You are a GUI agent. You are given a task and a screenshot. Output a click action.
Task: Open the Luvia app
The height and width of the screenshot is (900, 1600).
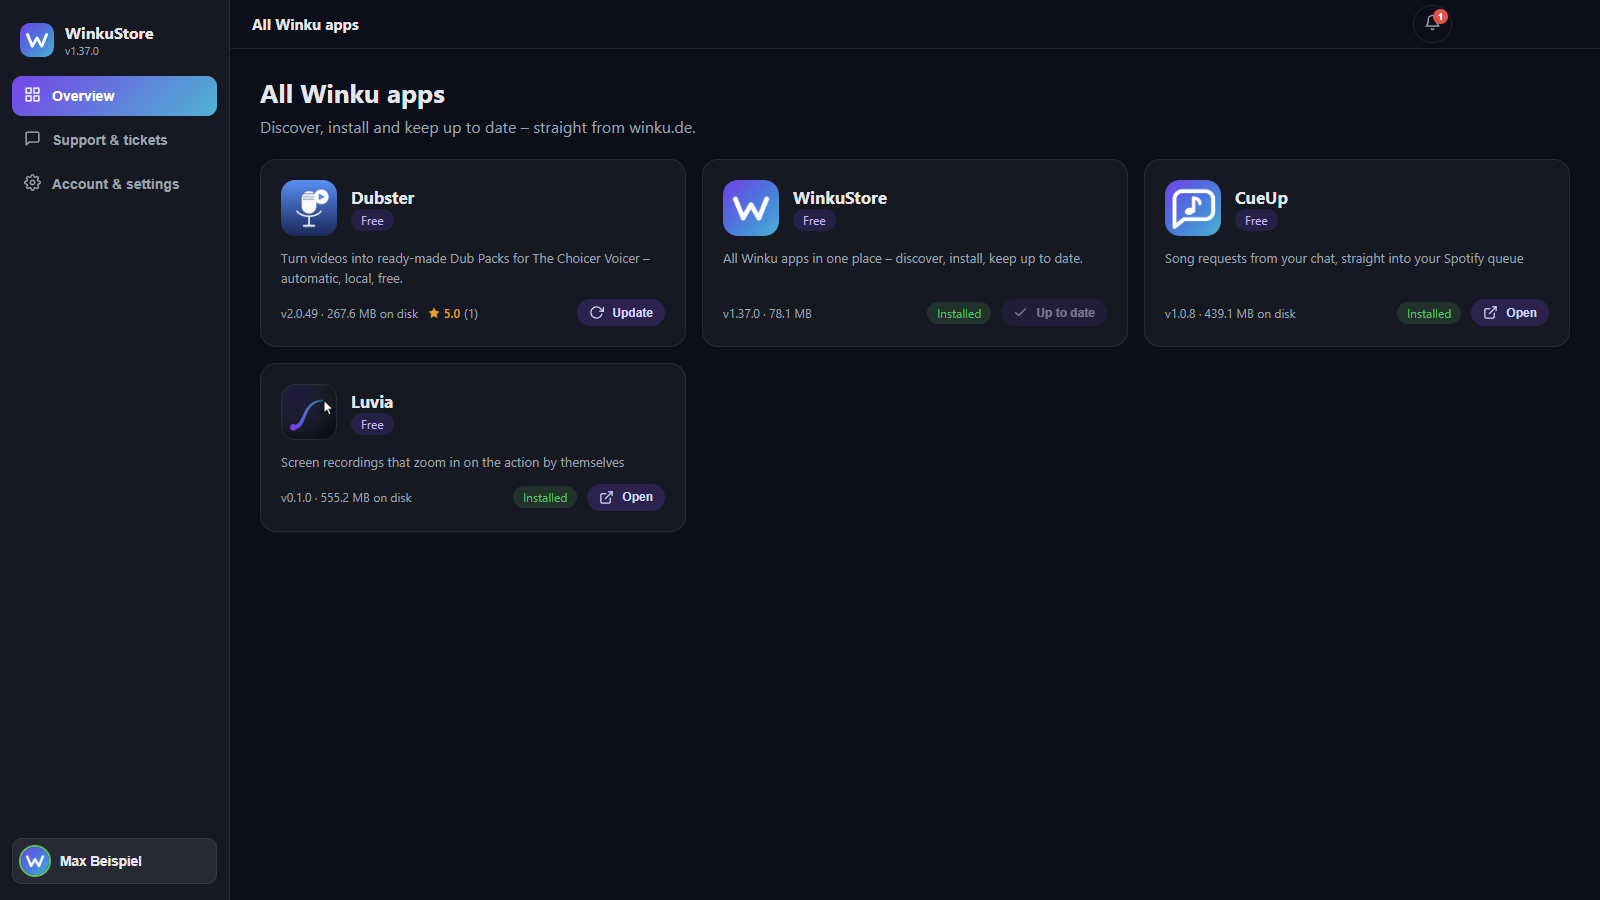point(626,497)
